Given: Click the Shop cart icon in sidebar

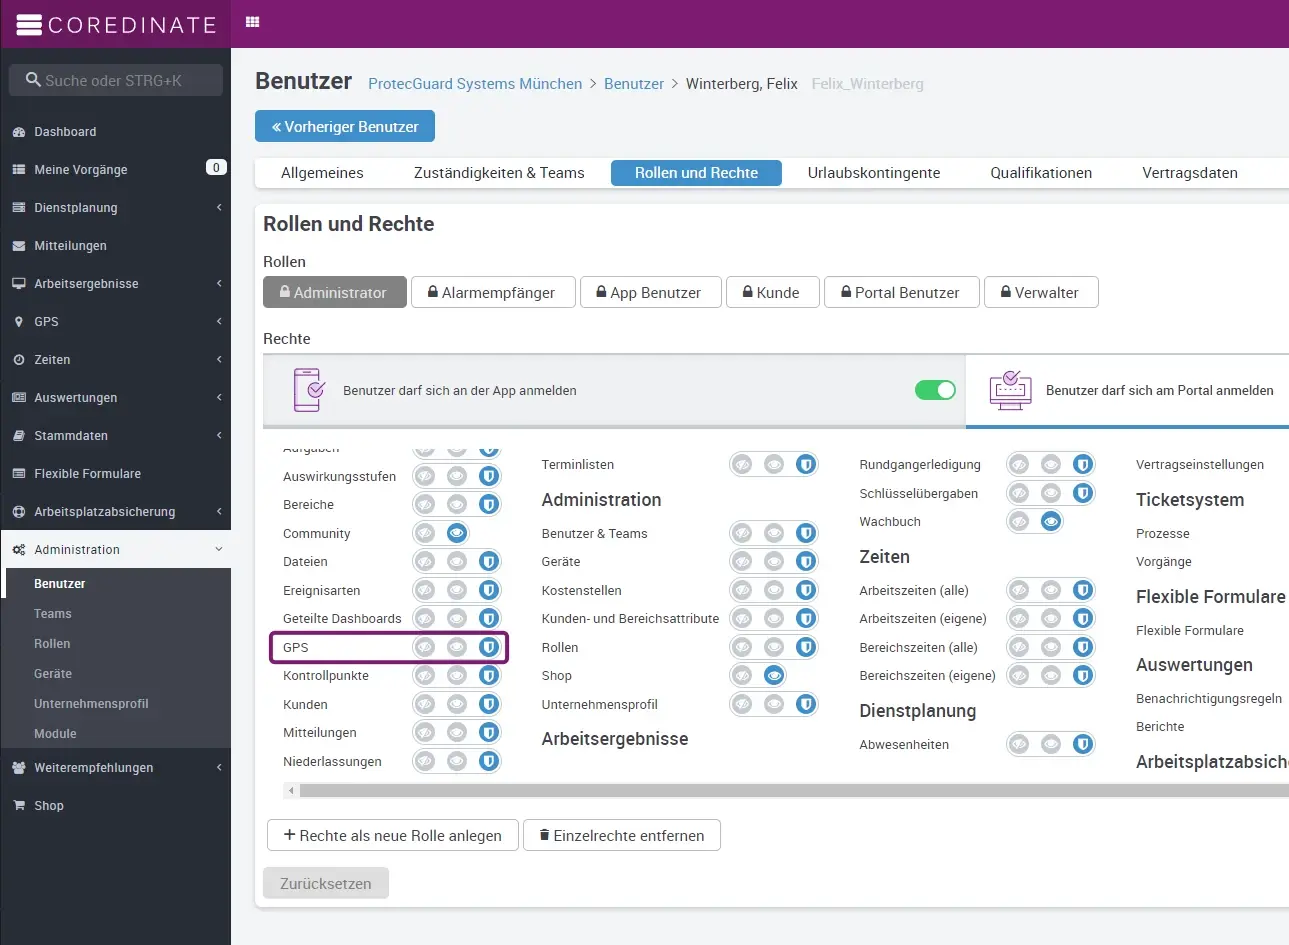Looking at the screenshot, I should coord(19,806).
